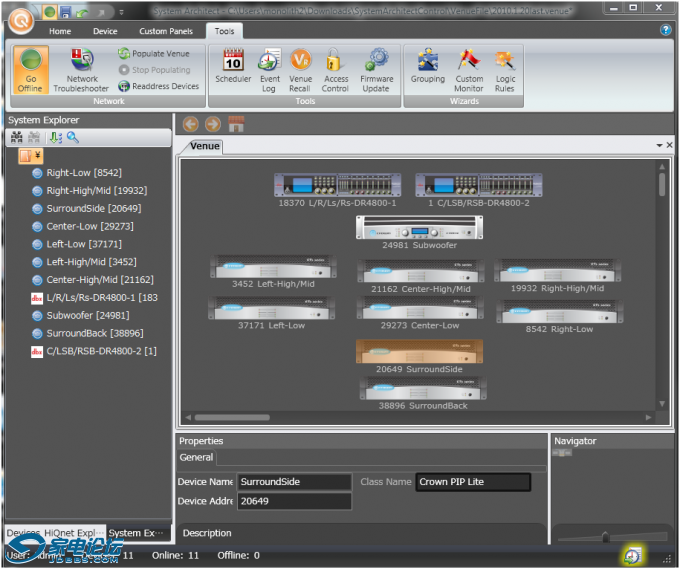Click the Go Offline button
Screen dimensions: 680x569
coord(31,70)
